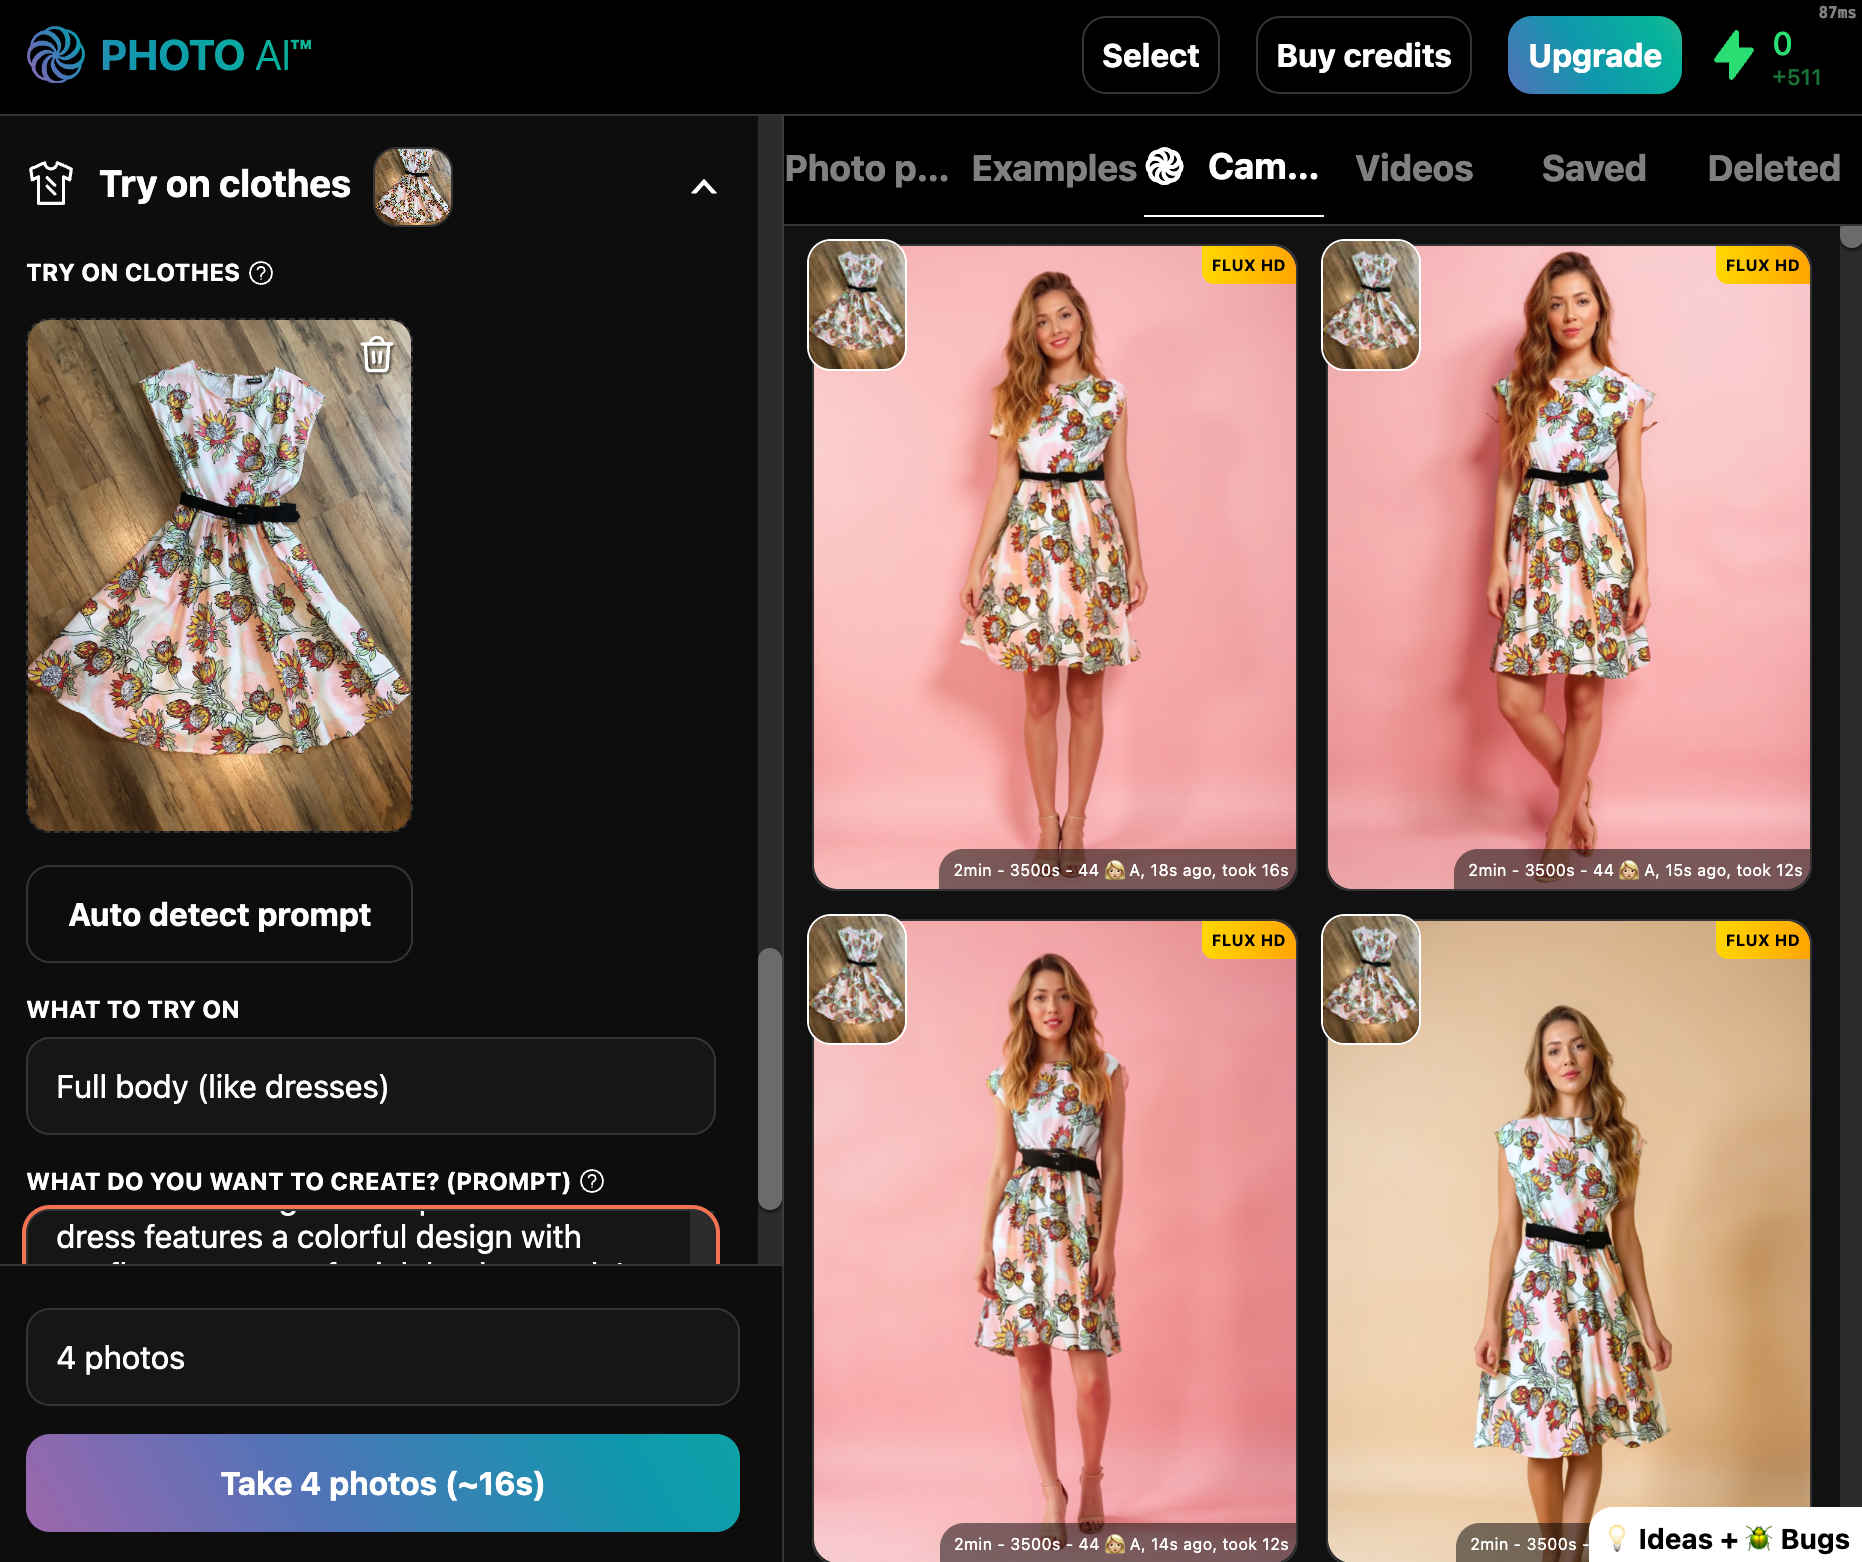Click the swirl icon beside Examples tab
Screen dimensions: 1862x1562
pos(1164,167)
